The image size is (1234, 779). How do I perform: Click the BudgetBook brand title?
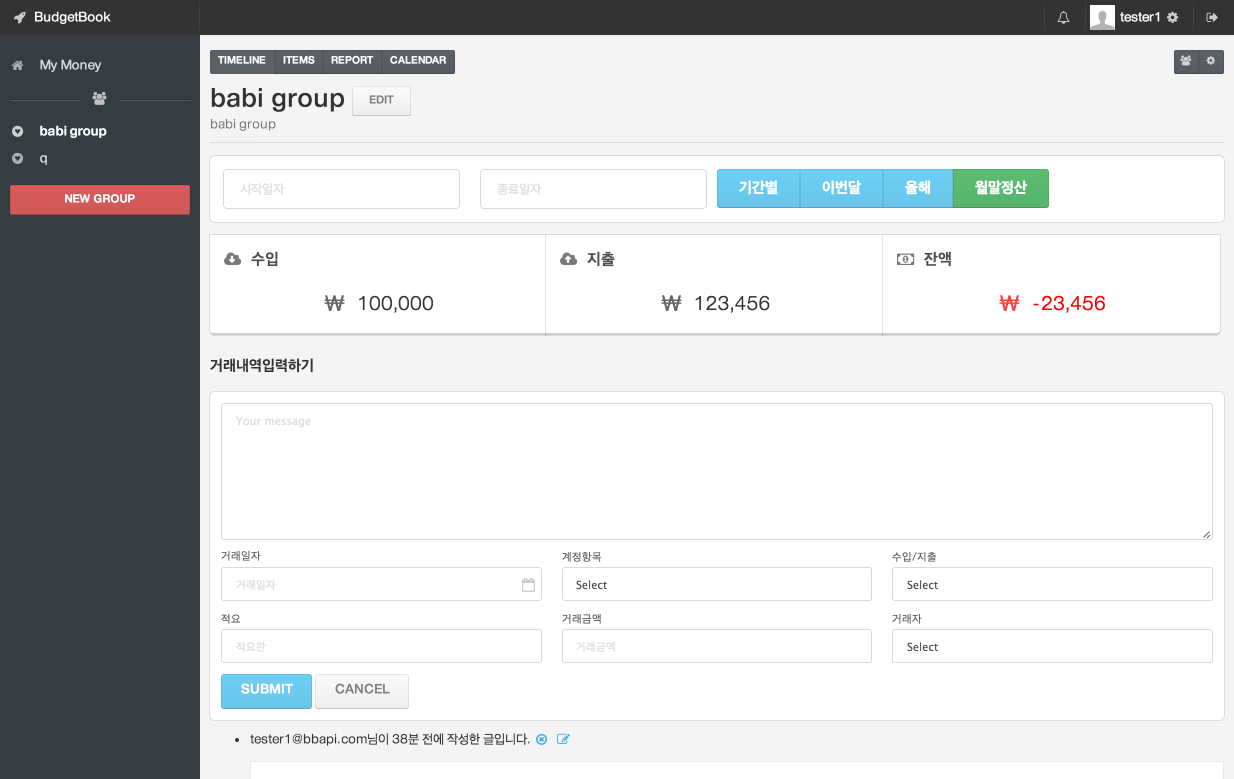coord(72,17)
